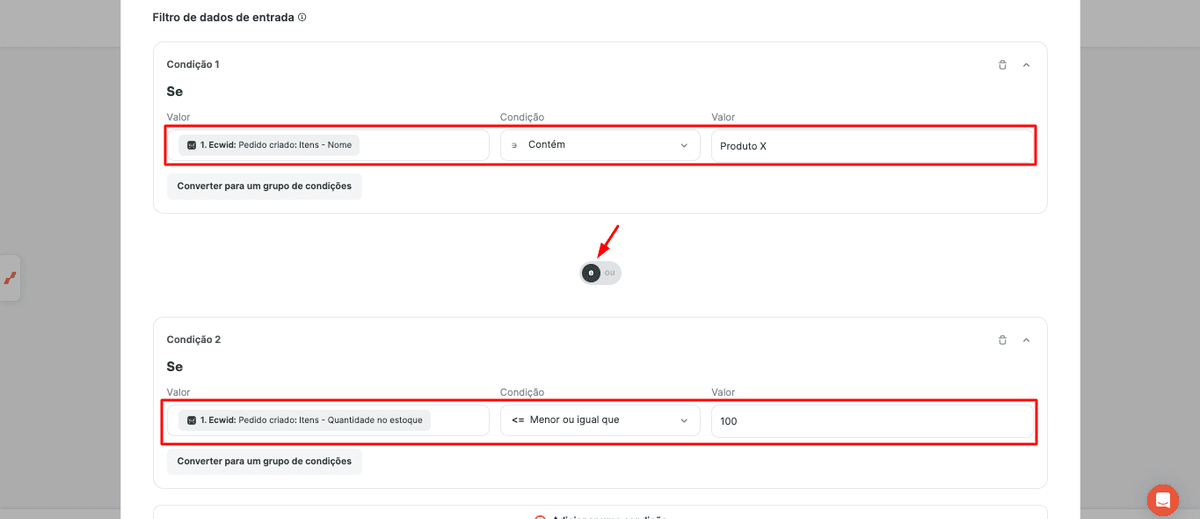Click the Produto X value field
This screenshot has width=1200, height=519.
[x=871, y=145]
